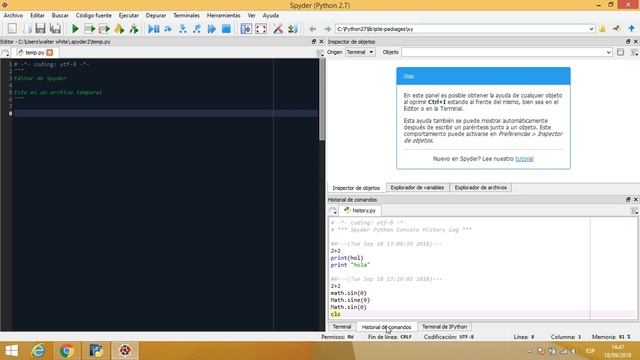Run the current cell
The height and width of the screenshot is (360, 640).
(89, 29)
